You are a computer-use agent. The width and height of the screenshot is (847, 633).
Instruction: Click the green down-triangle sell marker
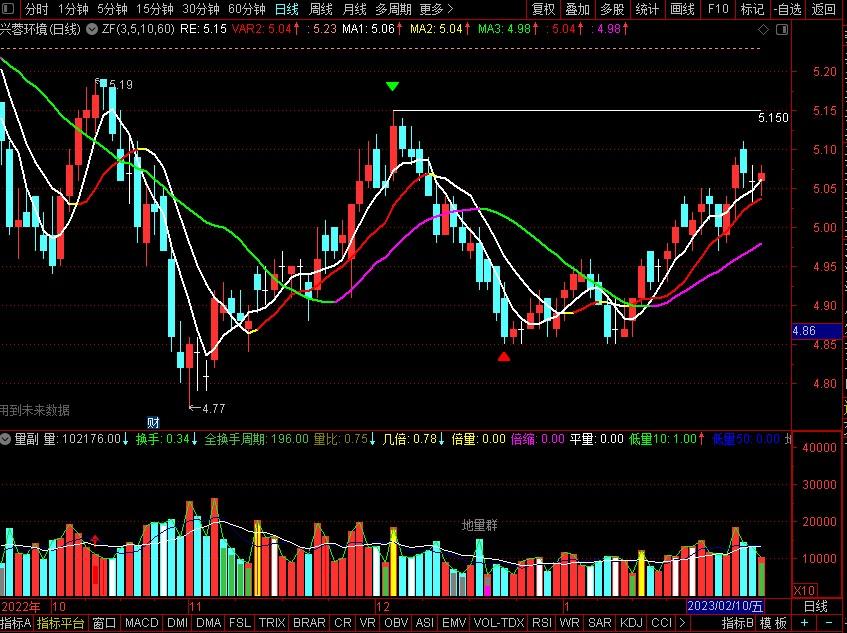coord(393,86)
